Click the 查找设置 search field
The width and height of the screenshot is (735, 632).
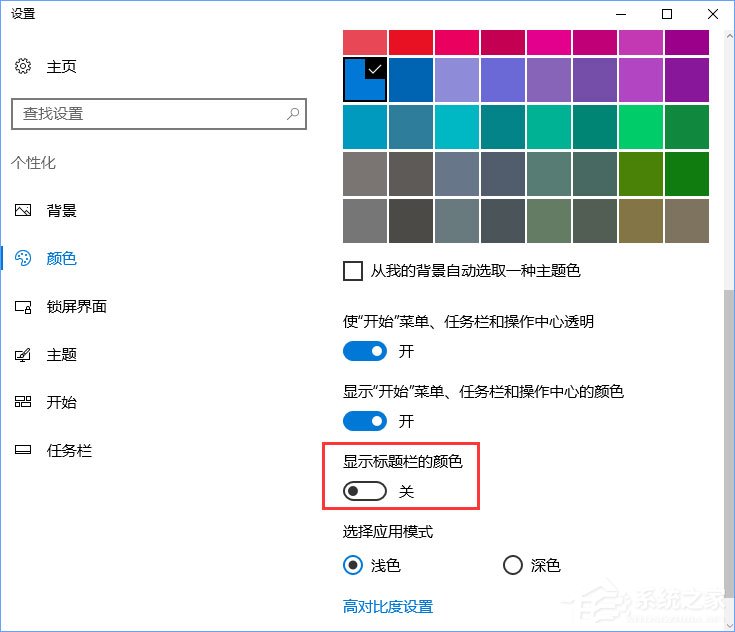pos(150,114)
